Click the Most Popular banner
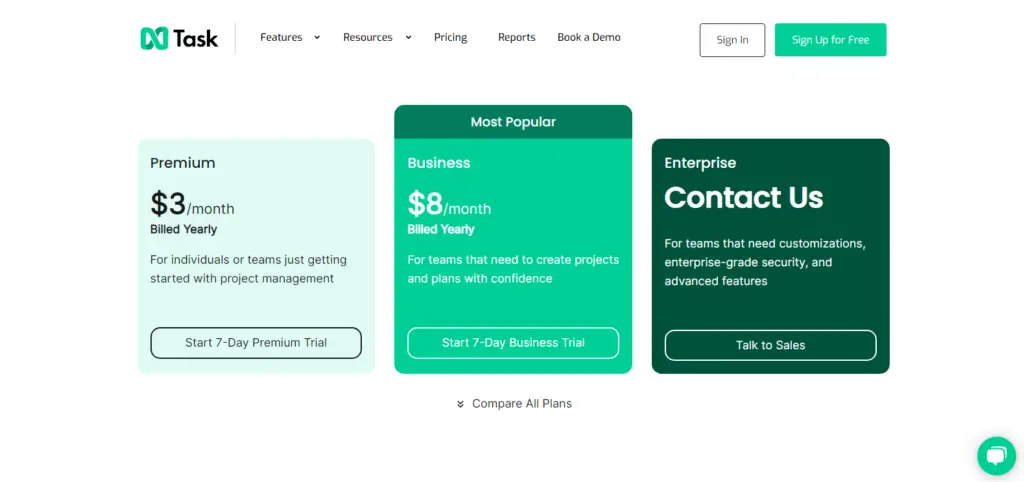The width and height of the screenshot is (1024, 482). (x=513, y=122)
